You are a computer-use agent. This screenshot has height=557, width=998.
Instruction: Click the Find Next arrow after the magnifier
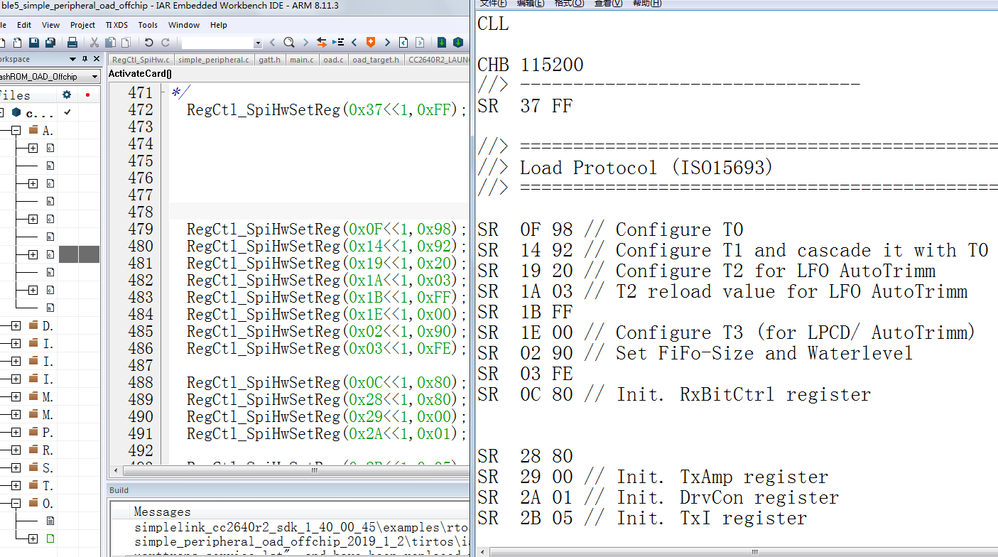[x=306, y=43]
